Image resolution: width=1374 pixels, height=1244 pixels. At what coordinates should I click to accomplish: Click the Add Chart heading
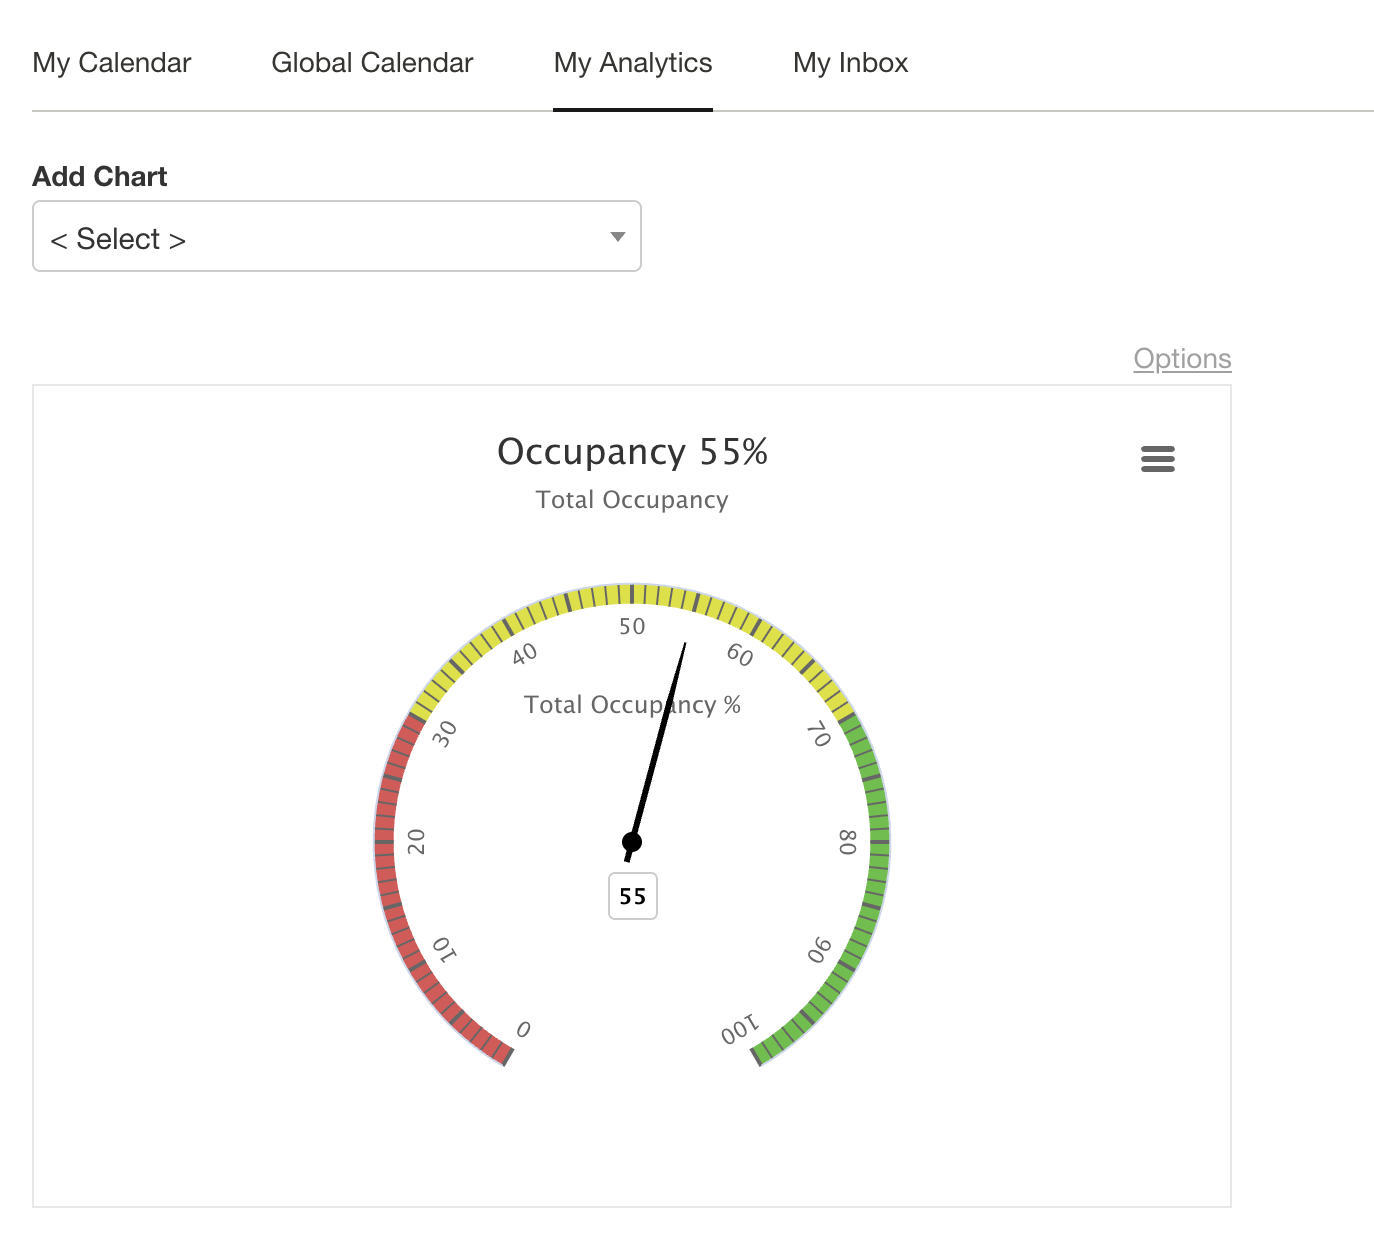pos(100,176)
